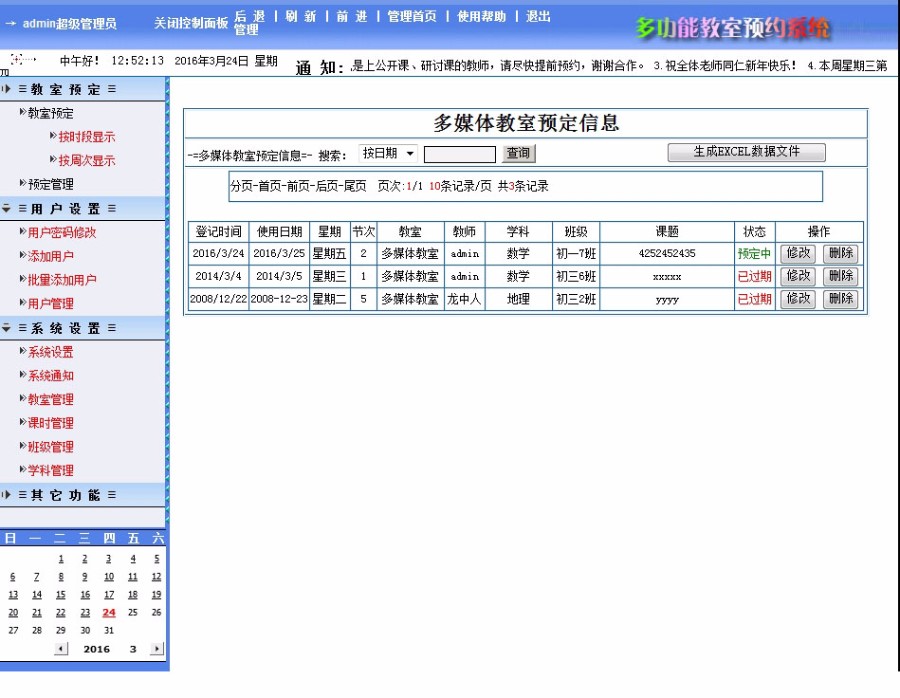Open 按周次显示 link
This screenshot has height=698, width=900.
(87, 161)
